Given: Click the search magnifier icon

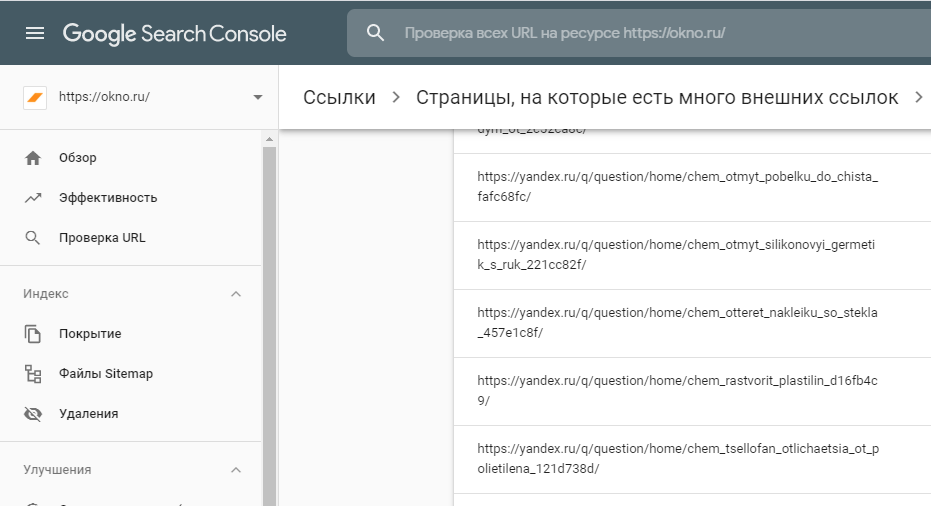Looking at the screenshot, I should [x=375, y=33].
